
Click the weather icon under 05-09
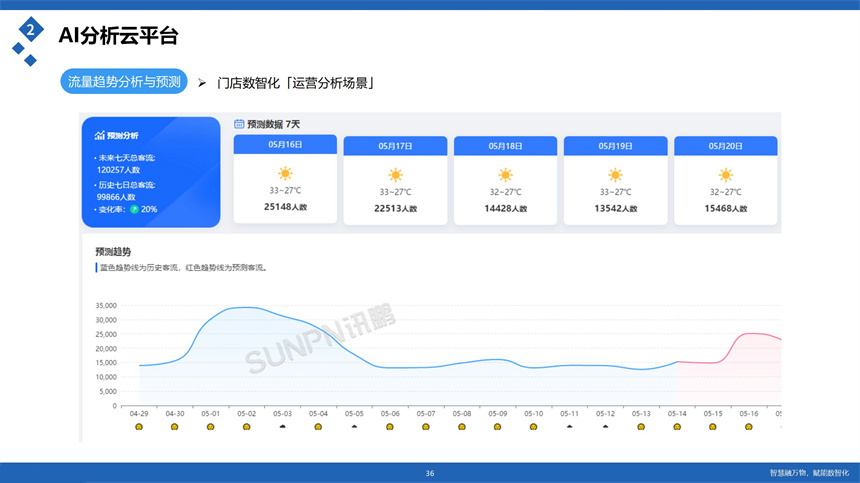point(497,427)
